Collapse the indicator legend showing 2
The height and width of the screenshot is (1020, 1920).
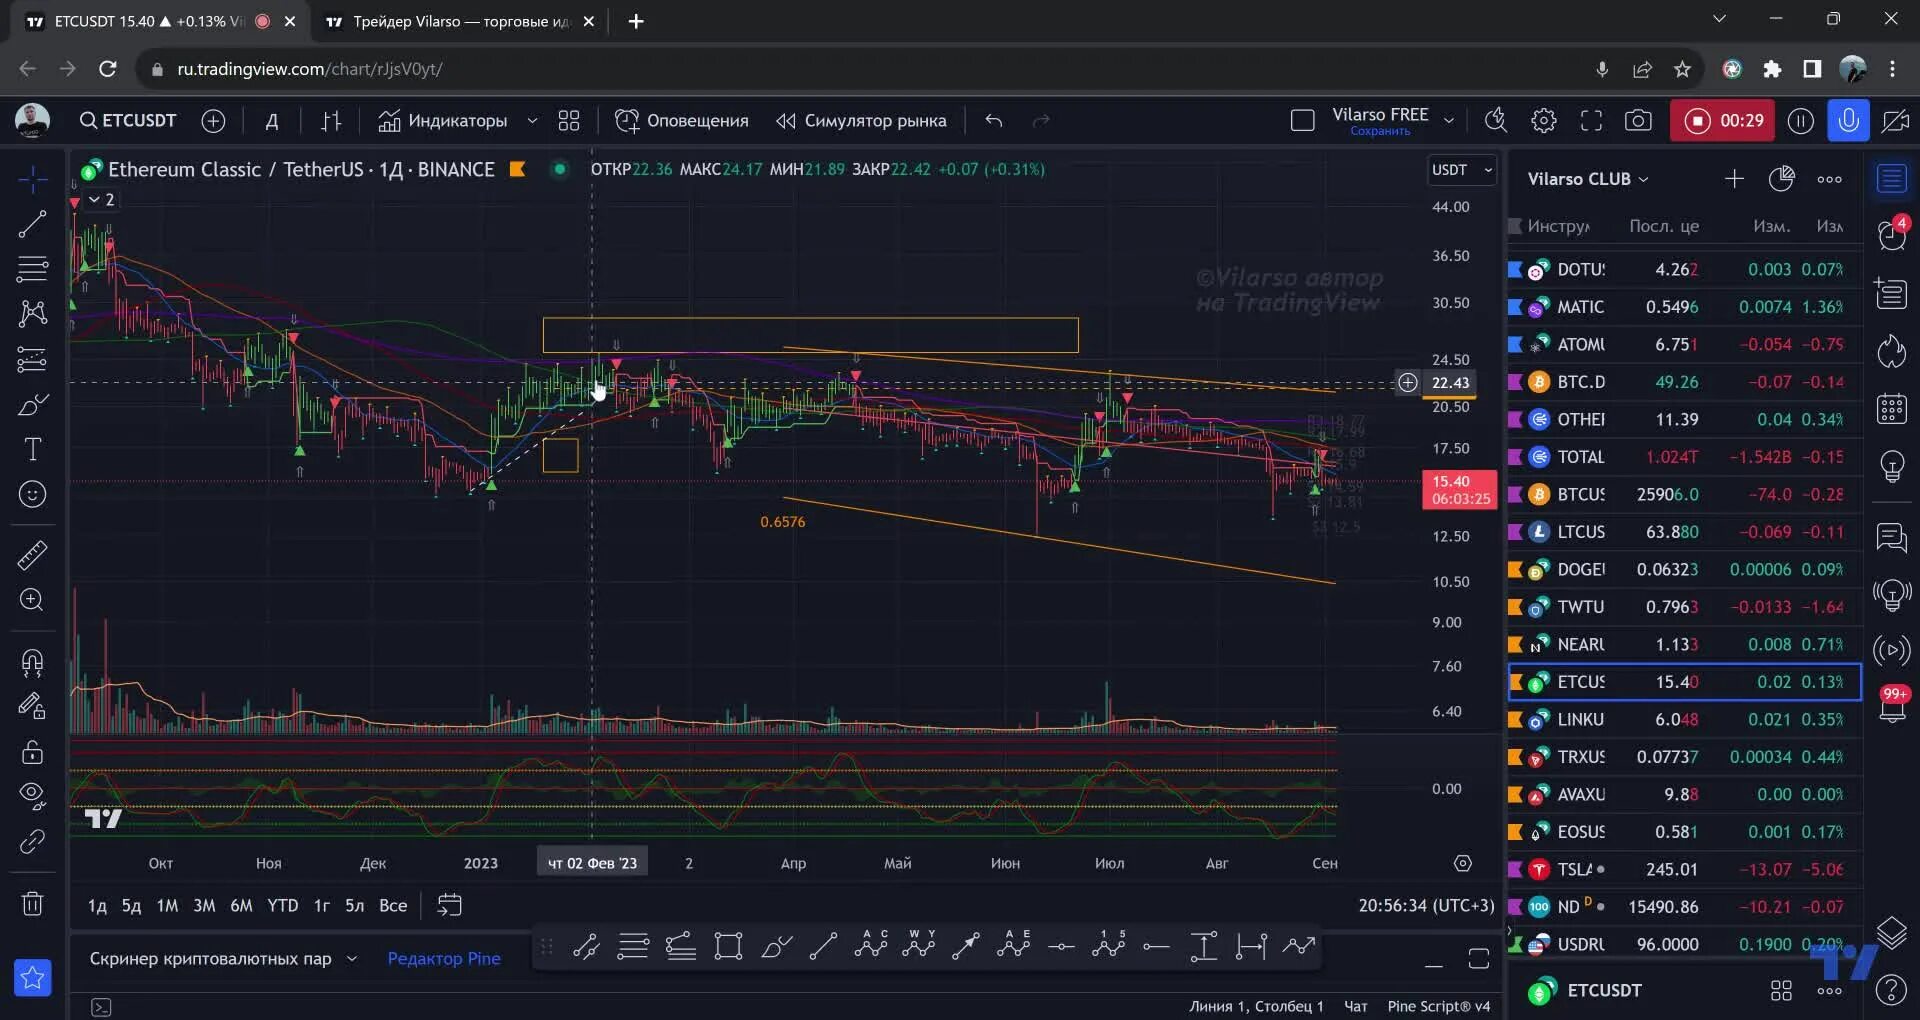click(101, 200)
